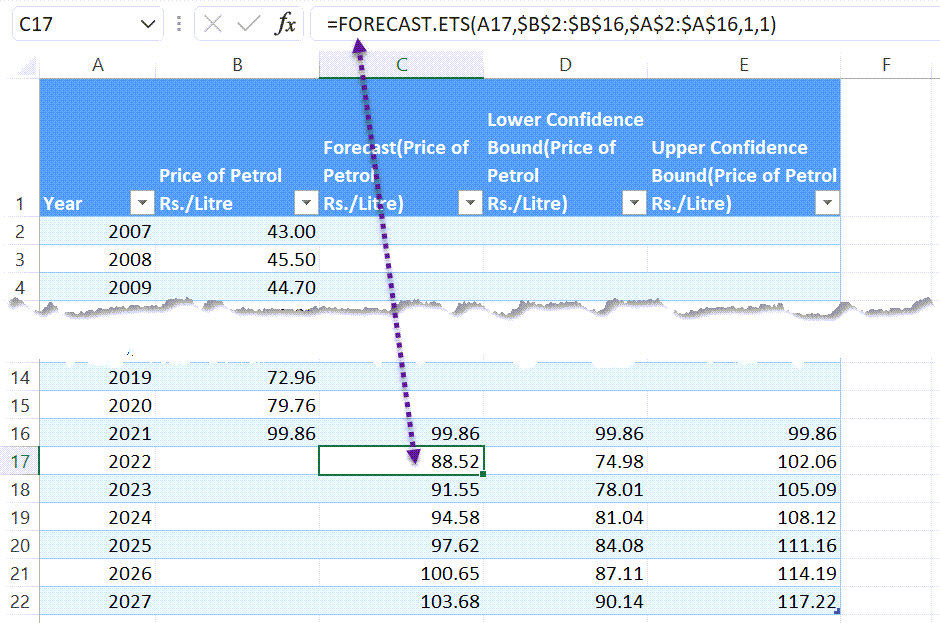Image resolution: width=940 pixels, height=623 pixels.
Task: Select column F header
Action: (886, 65)
